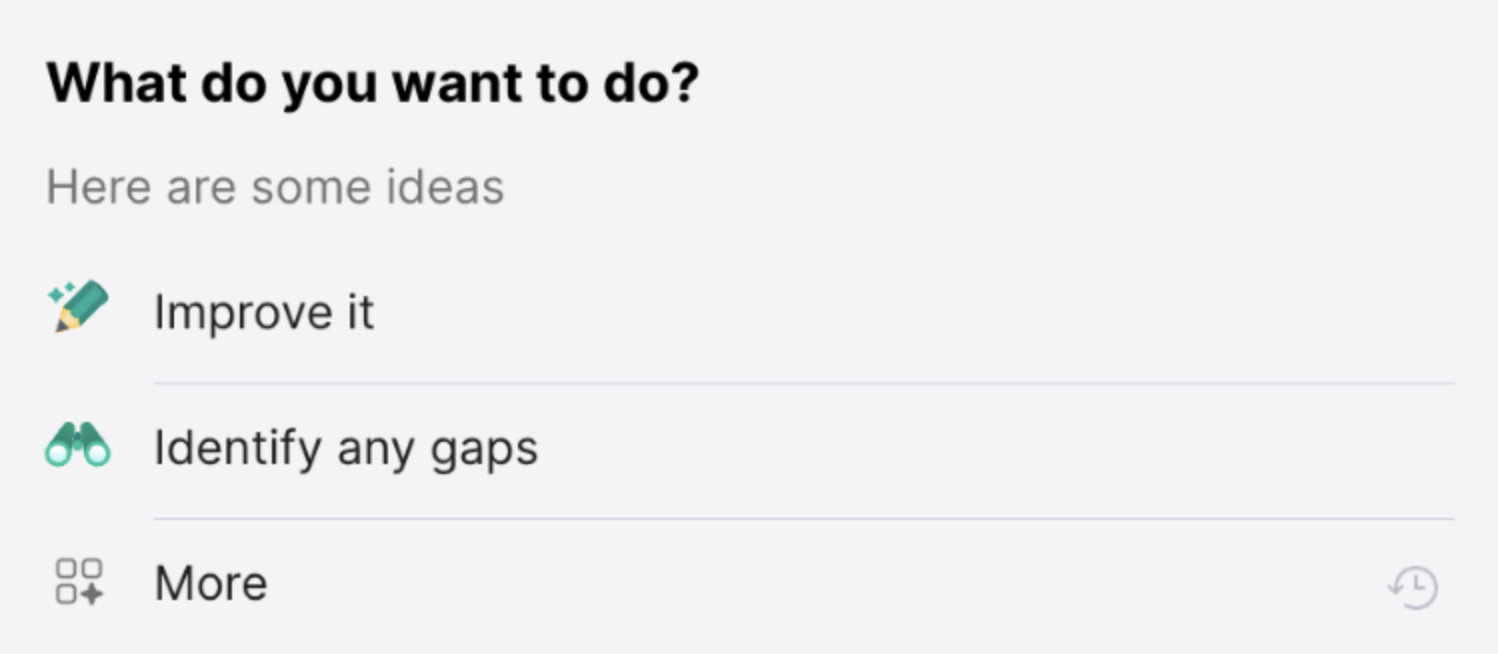Open the "More" ideas entry
Image resolution: width=1498 pixels, height=654 pixels.
click(211, 584)
